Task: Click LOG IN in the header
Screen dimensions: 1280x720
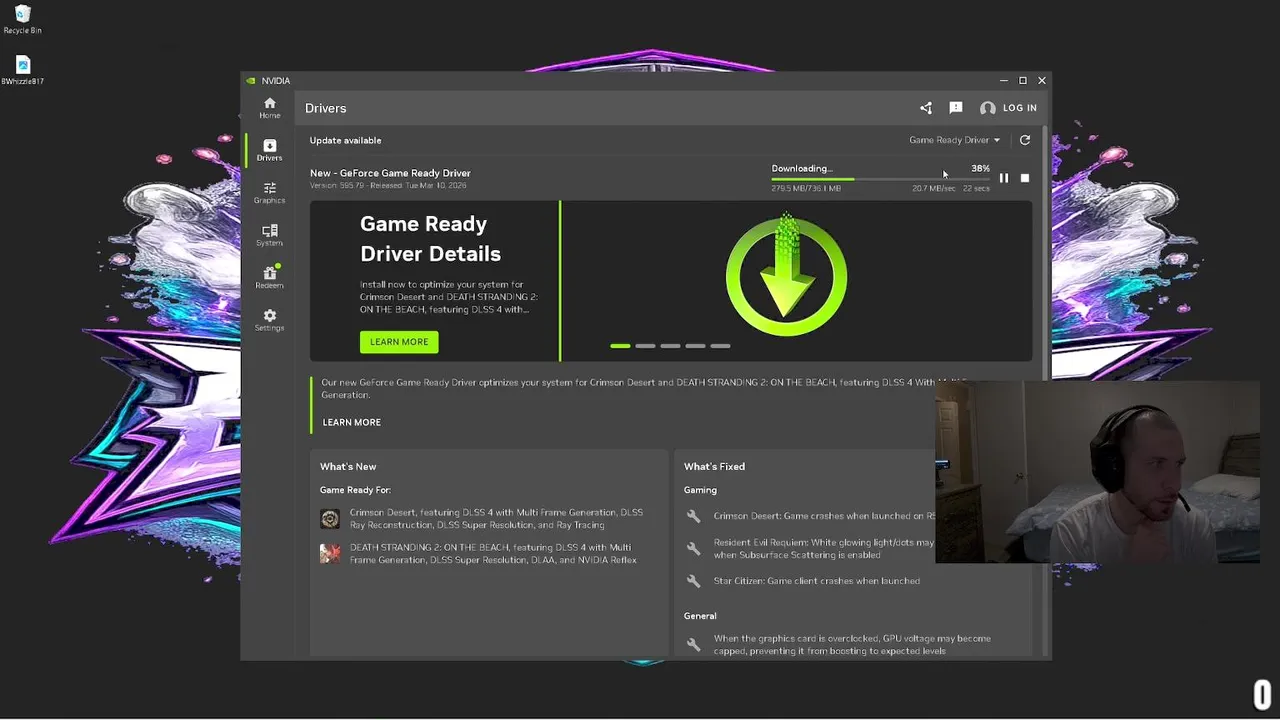Action: pos(1019,108)
